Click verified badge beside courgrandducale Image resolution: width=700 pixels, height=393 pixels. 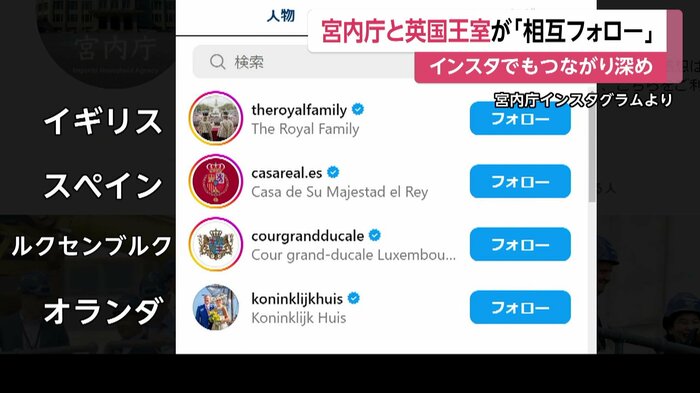[375, 235]
